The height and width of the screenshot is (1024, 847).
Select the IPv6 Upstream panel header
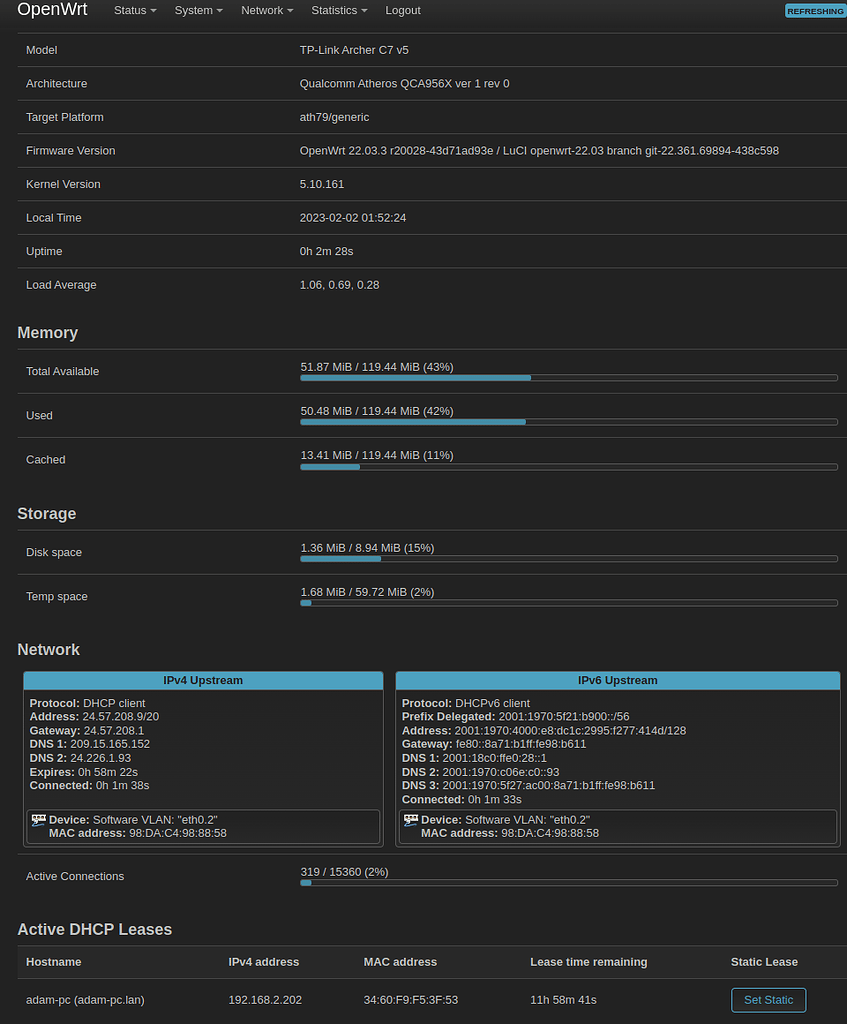click(617, 680)
